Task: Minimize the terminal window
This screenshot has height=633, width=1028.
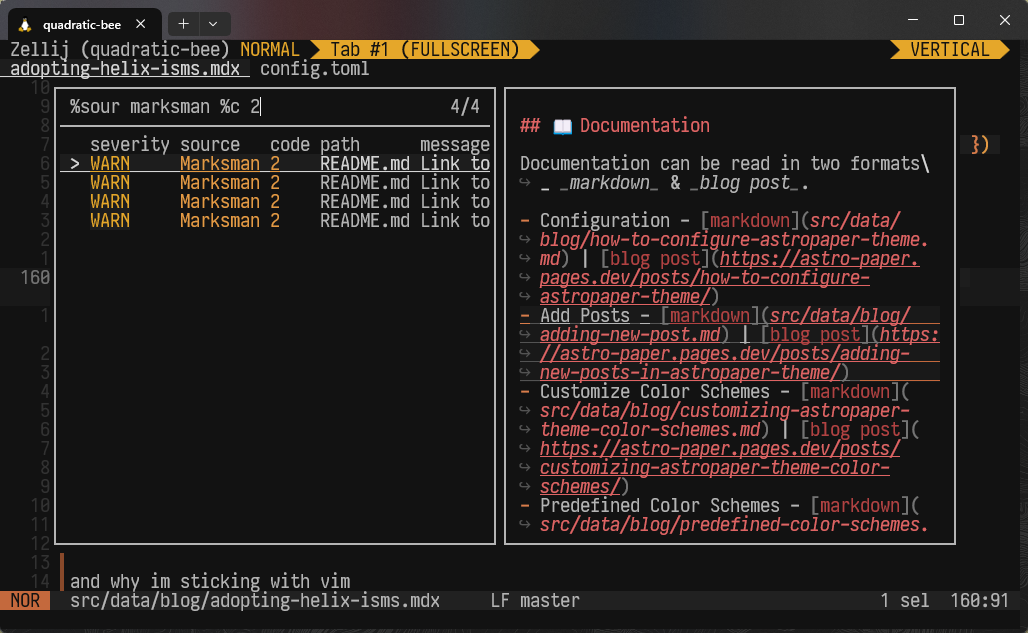Action: point(913,20)
